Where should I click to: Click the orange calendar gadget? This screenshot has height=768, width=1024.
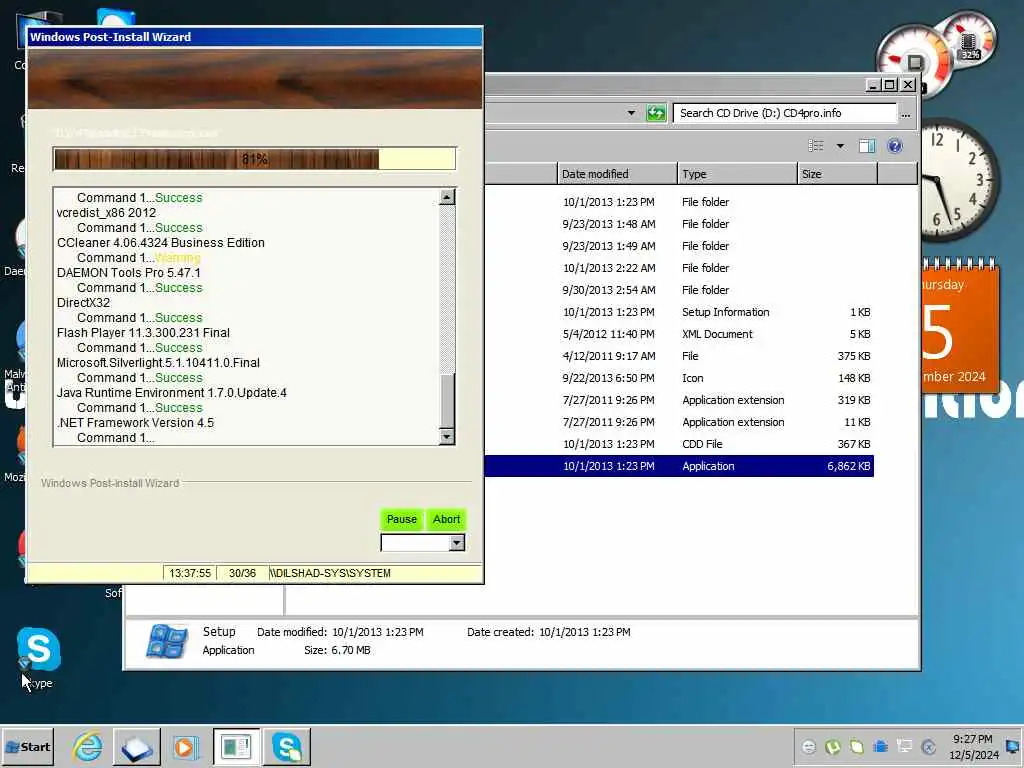[960, 325]
